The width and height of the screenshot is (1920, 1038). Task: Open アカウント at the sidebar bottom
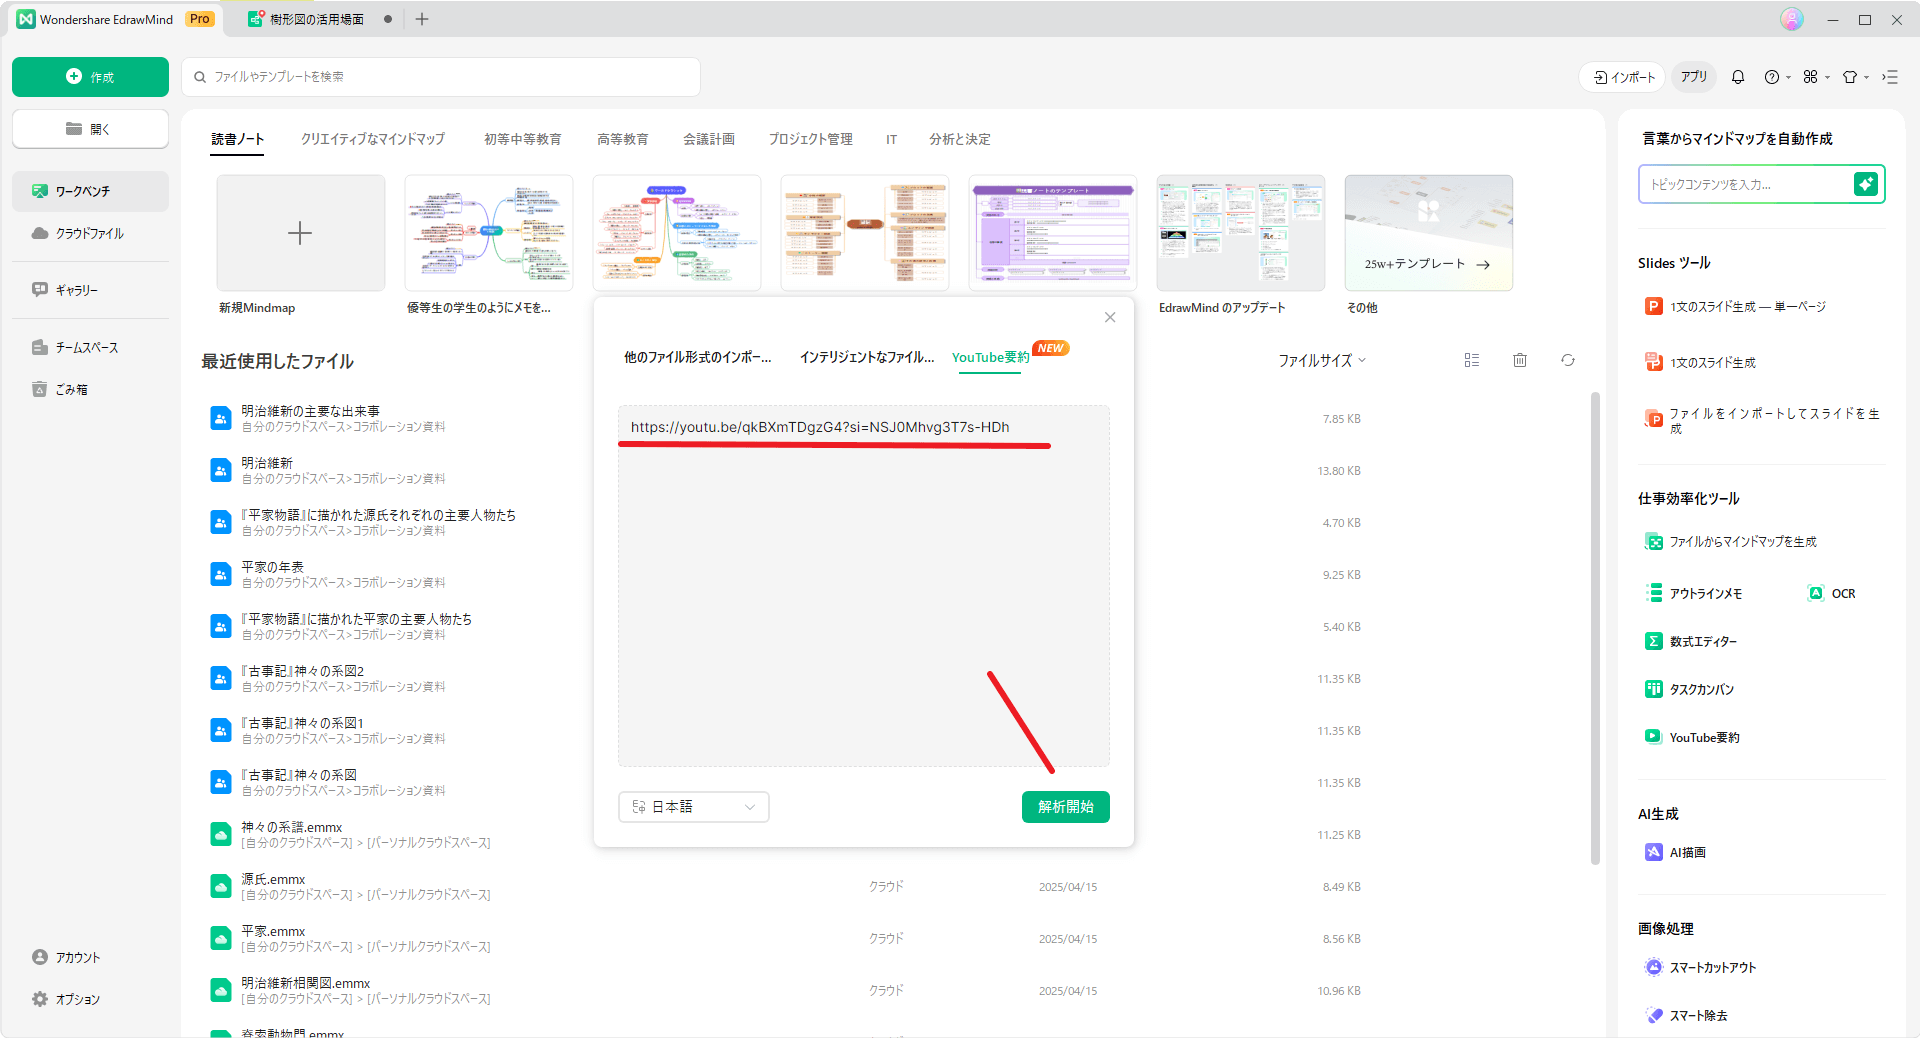point(66,957)
